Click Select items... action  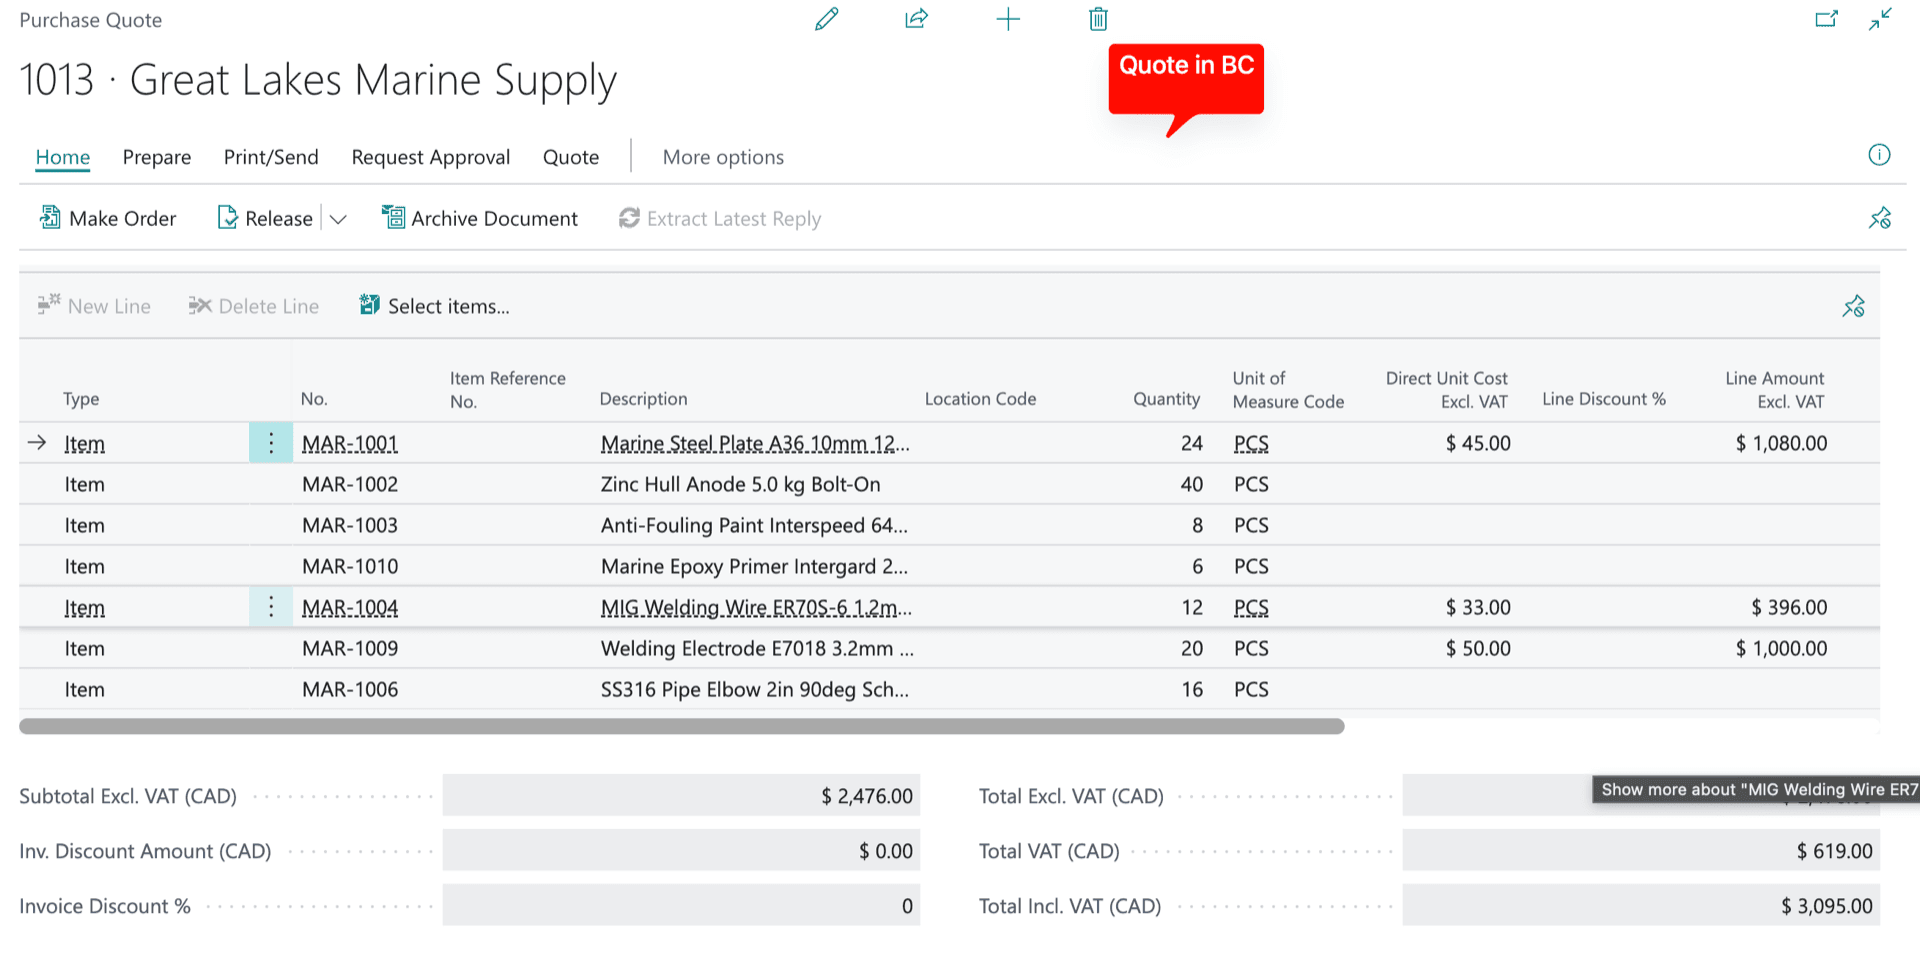(434, 306)
